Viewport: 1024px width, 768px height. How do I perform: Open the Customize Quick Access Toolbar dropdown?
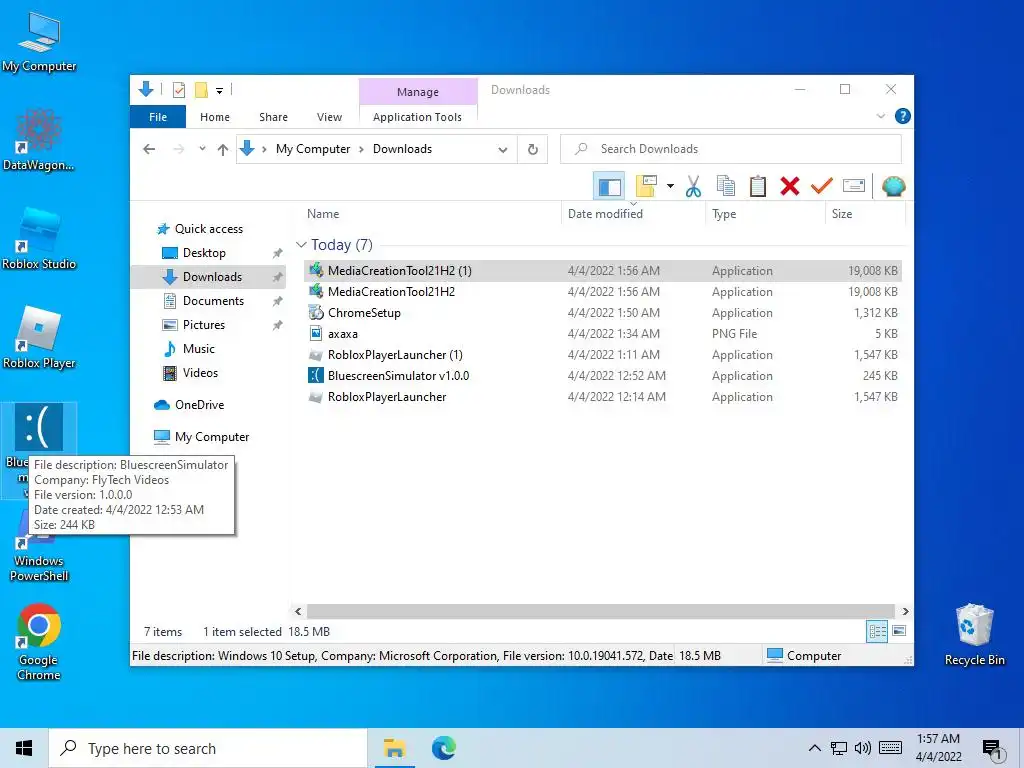pos(219,91)
